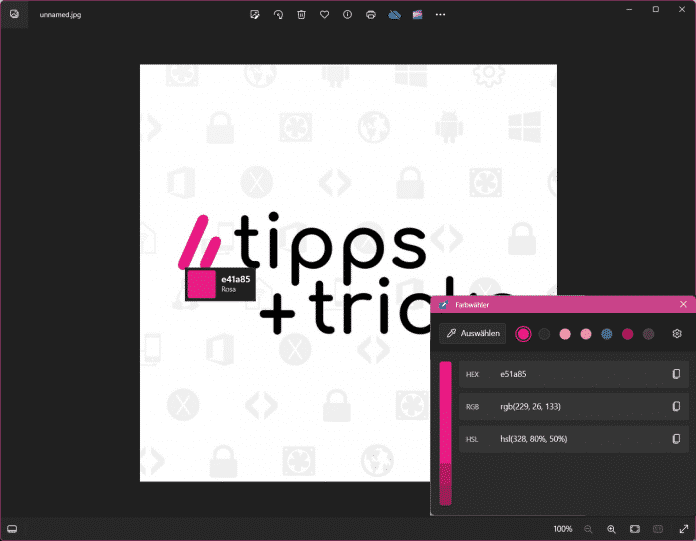This screenshot has height=541, width=696.
Task: Open the image editor
Action: [255, 15]
